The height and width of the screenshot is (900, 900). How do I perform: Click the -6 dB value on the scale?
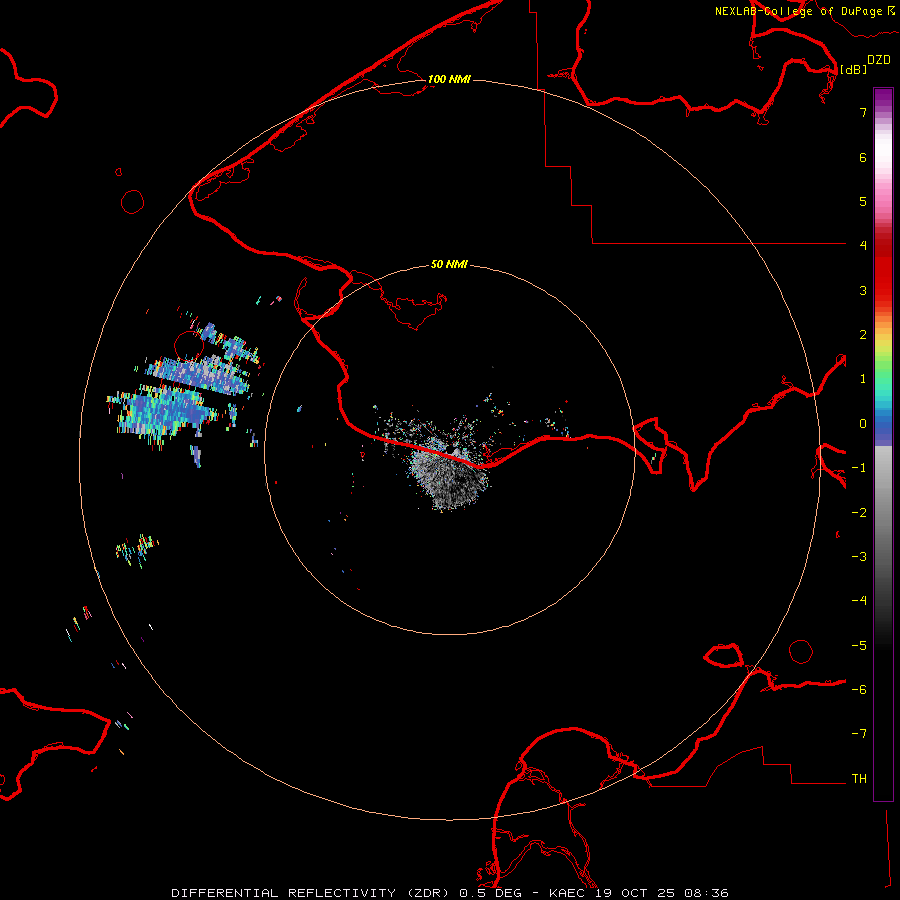click(x=859, y=690)
